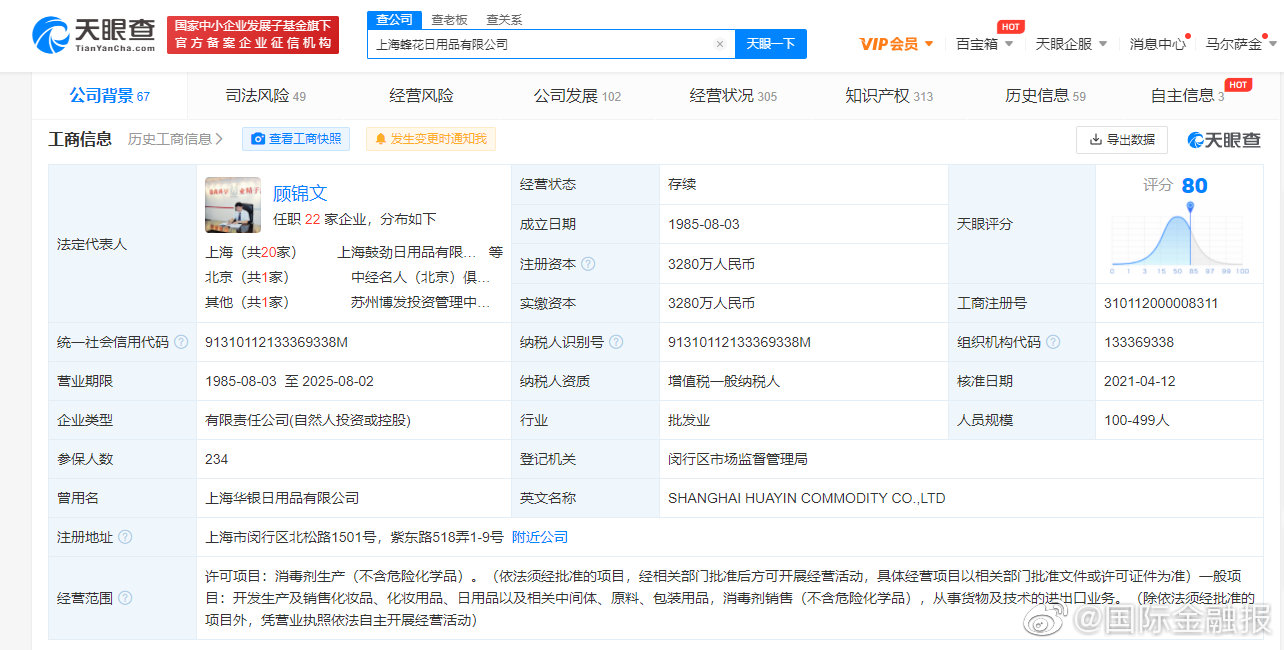This screenshot has height=650, width=1284.
Task: Click the legal representative photo thumbnail
Action: click(x=233, y=205)
